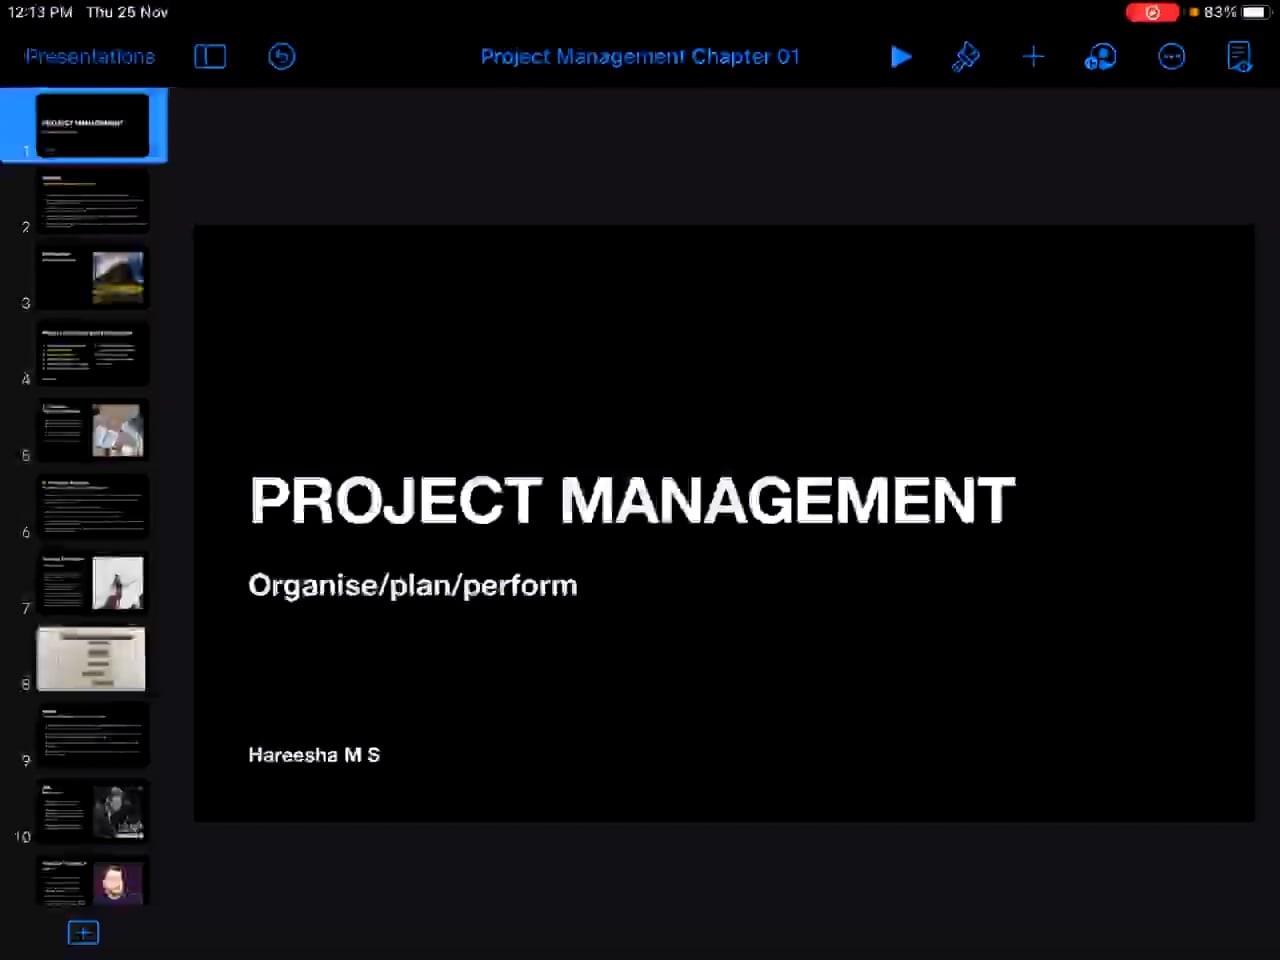
Task: Tap the Project Management Chapter 01 title
Action: [x=640, y=57]
